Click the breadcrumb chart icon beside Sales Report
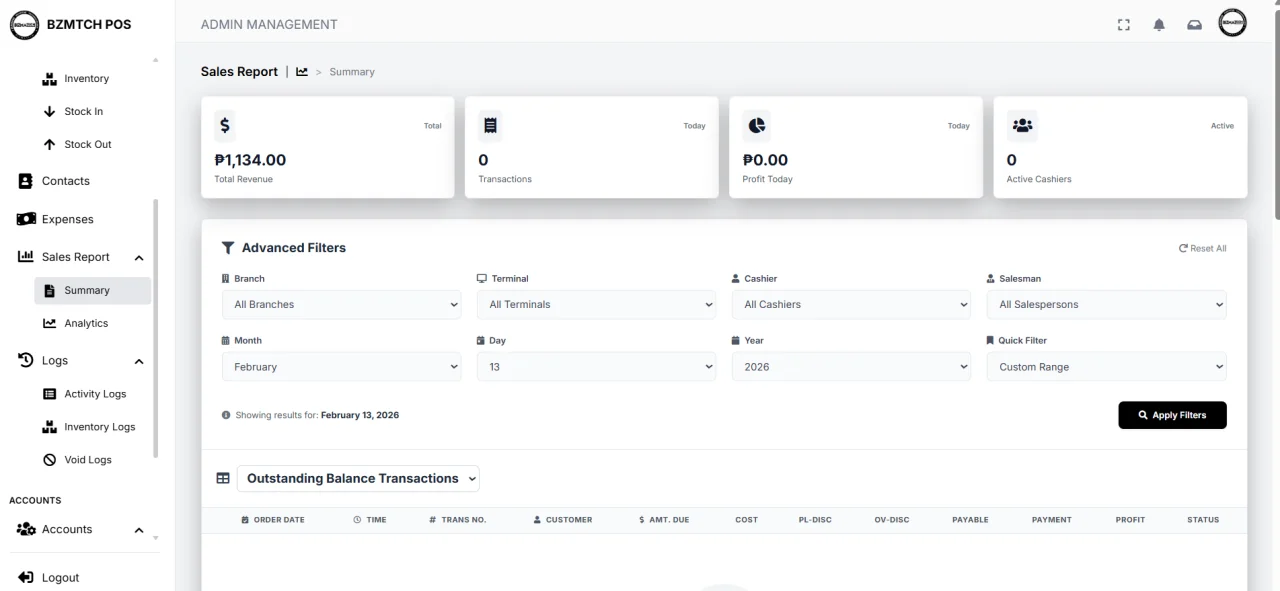Viewport: 1280px width, 591px height. 302,72
